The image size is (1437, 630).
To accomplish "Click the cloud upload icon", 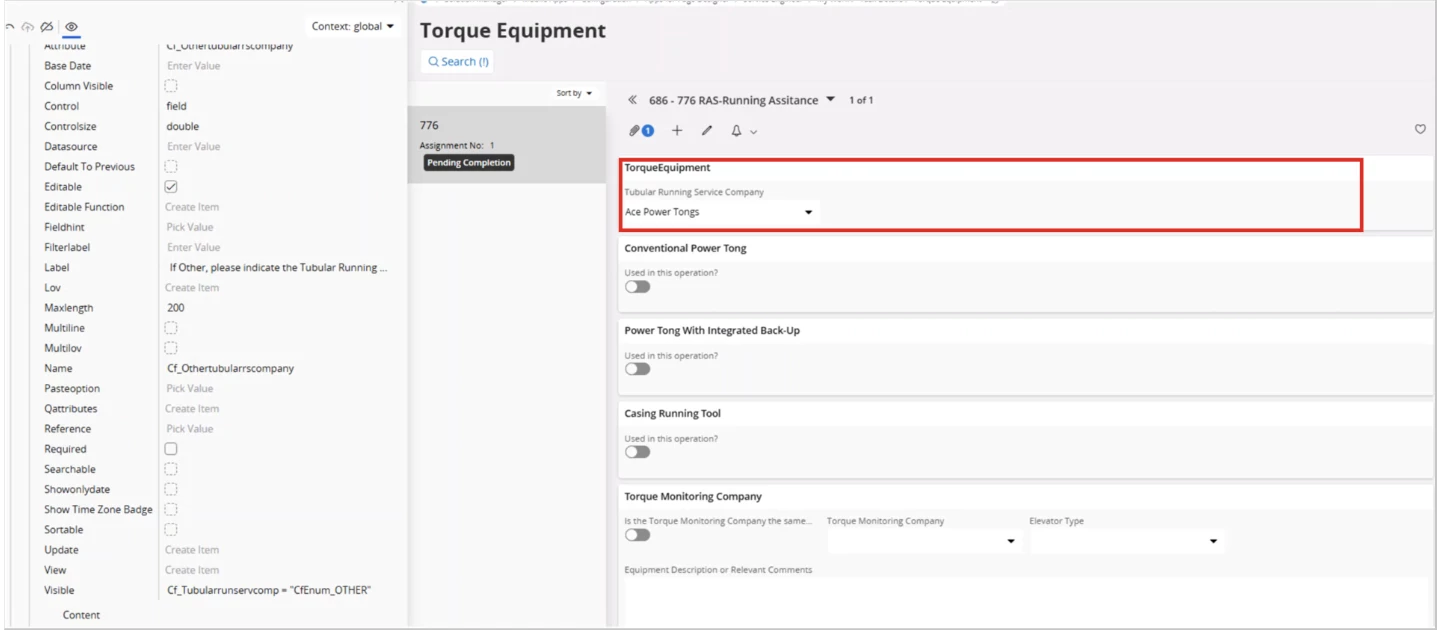I will click(x=27, y=27).
